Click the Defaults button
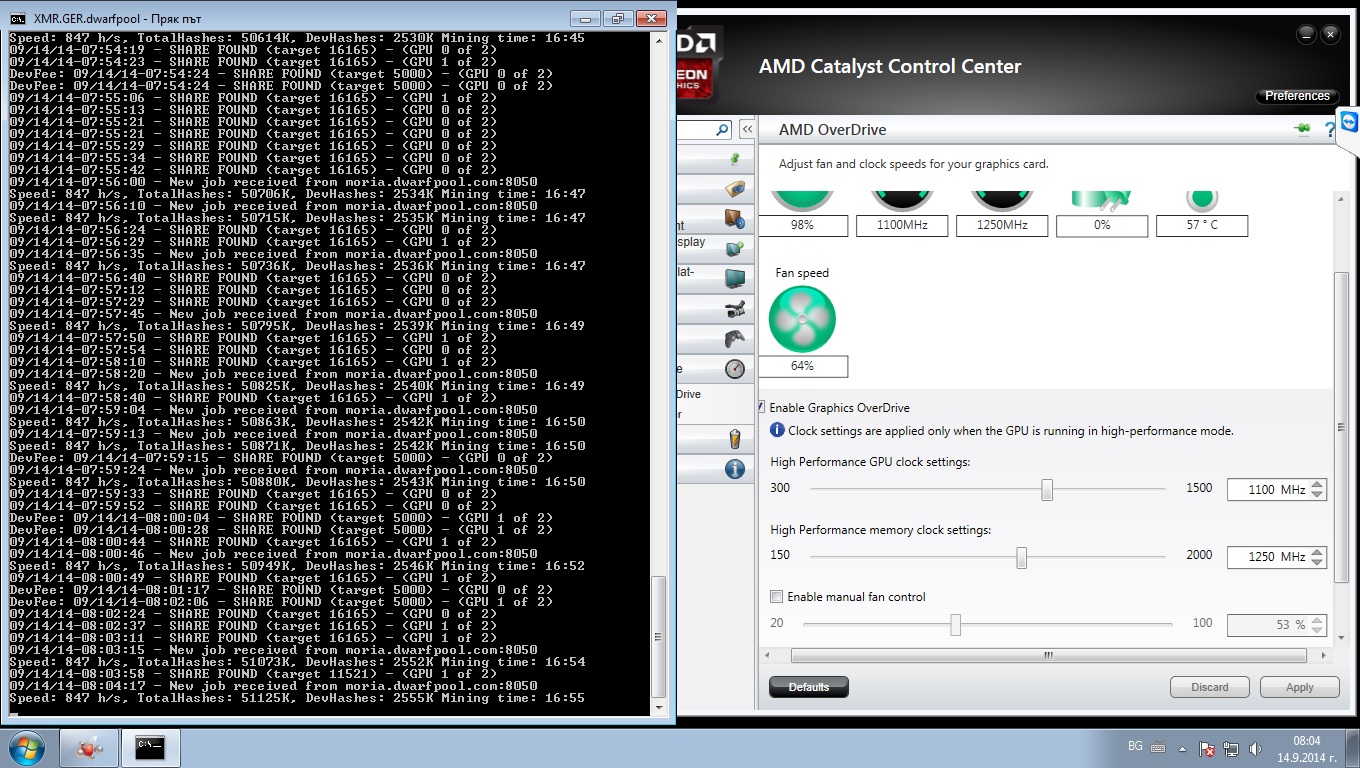This screenshot has width=1360, height=768. pos(809,687)
